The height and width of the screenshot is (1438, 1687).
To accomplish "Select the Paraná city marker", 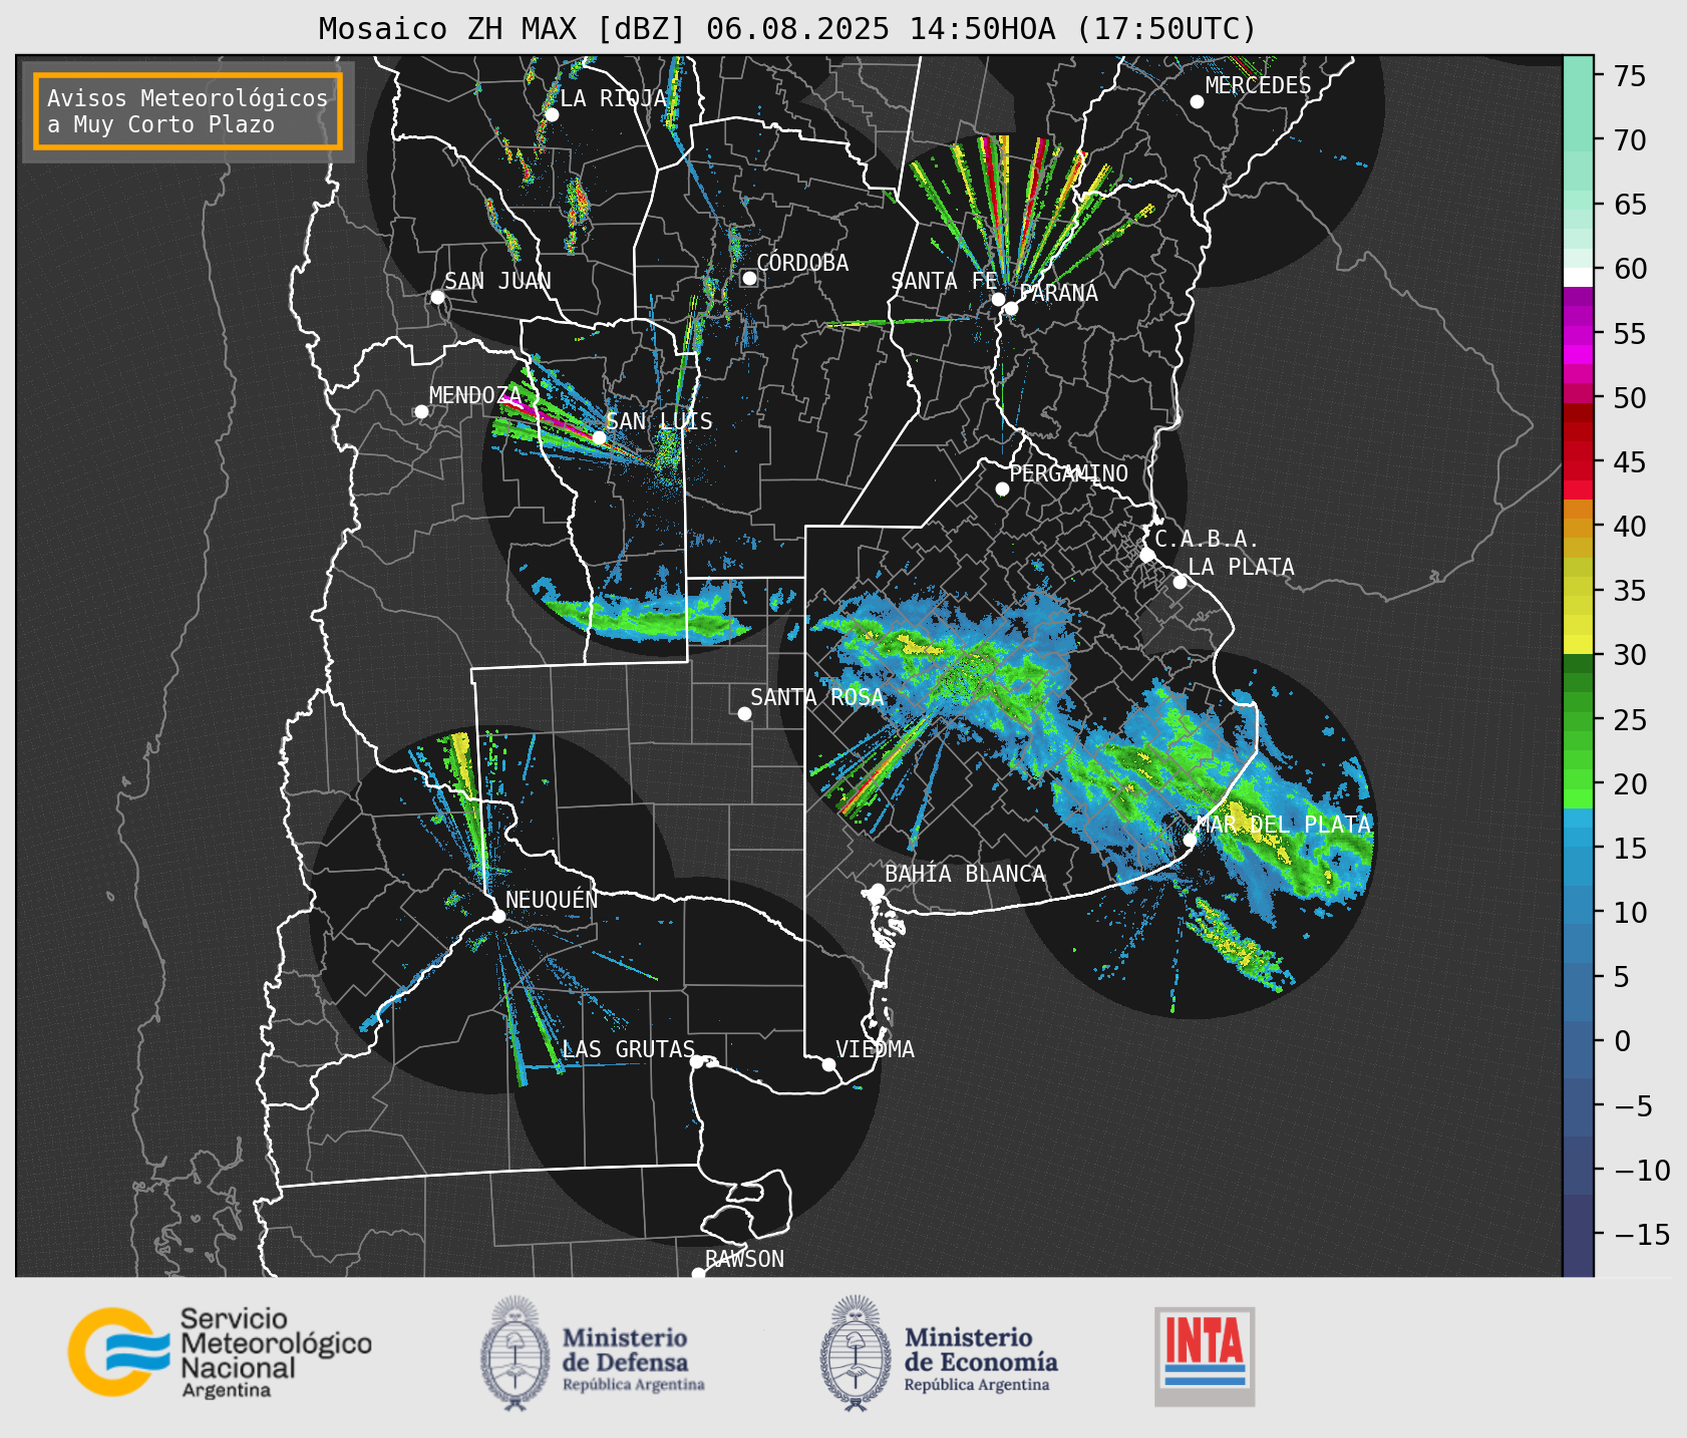I will pyautogui.click(x=1011, y=308).
